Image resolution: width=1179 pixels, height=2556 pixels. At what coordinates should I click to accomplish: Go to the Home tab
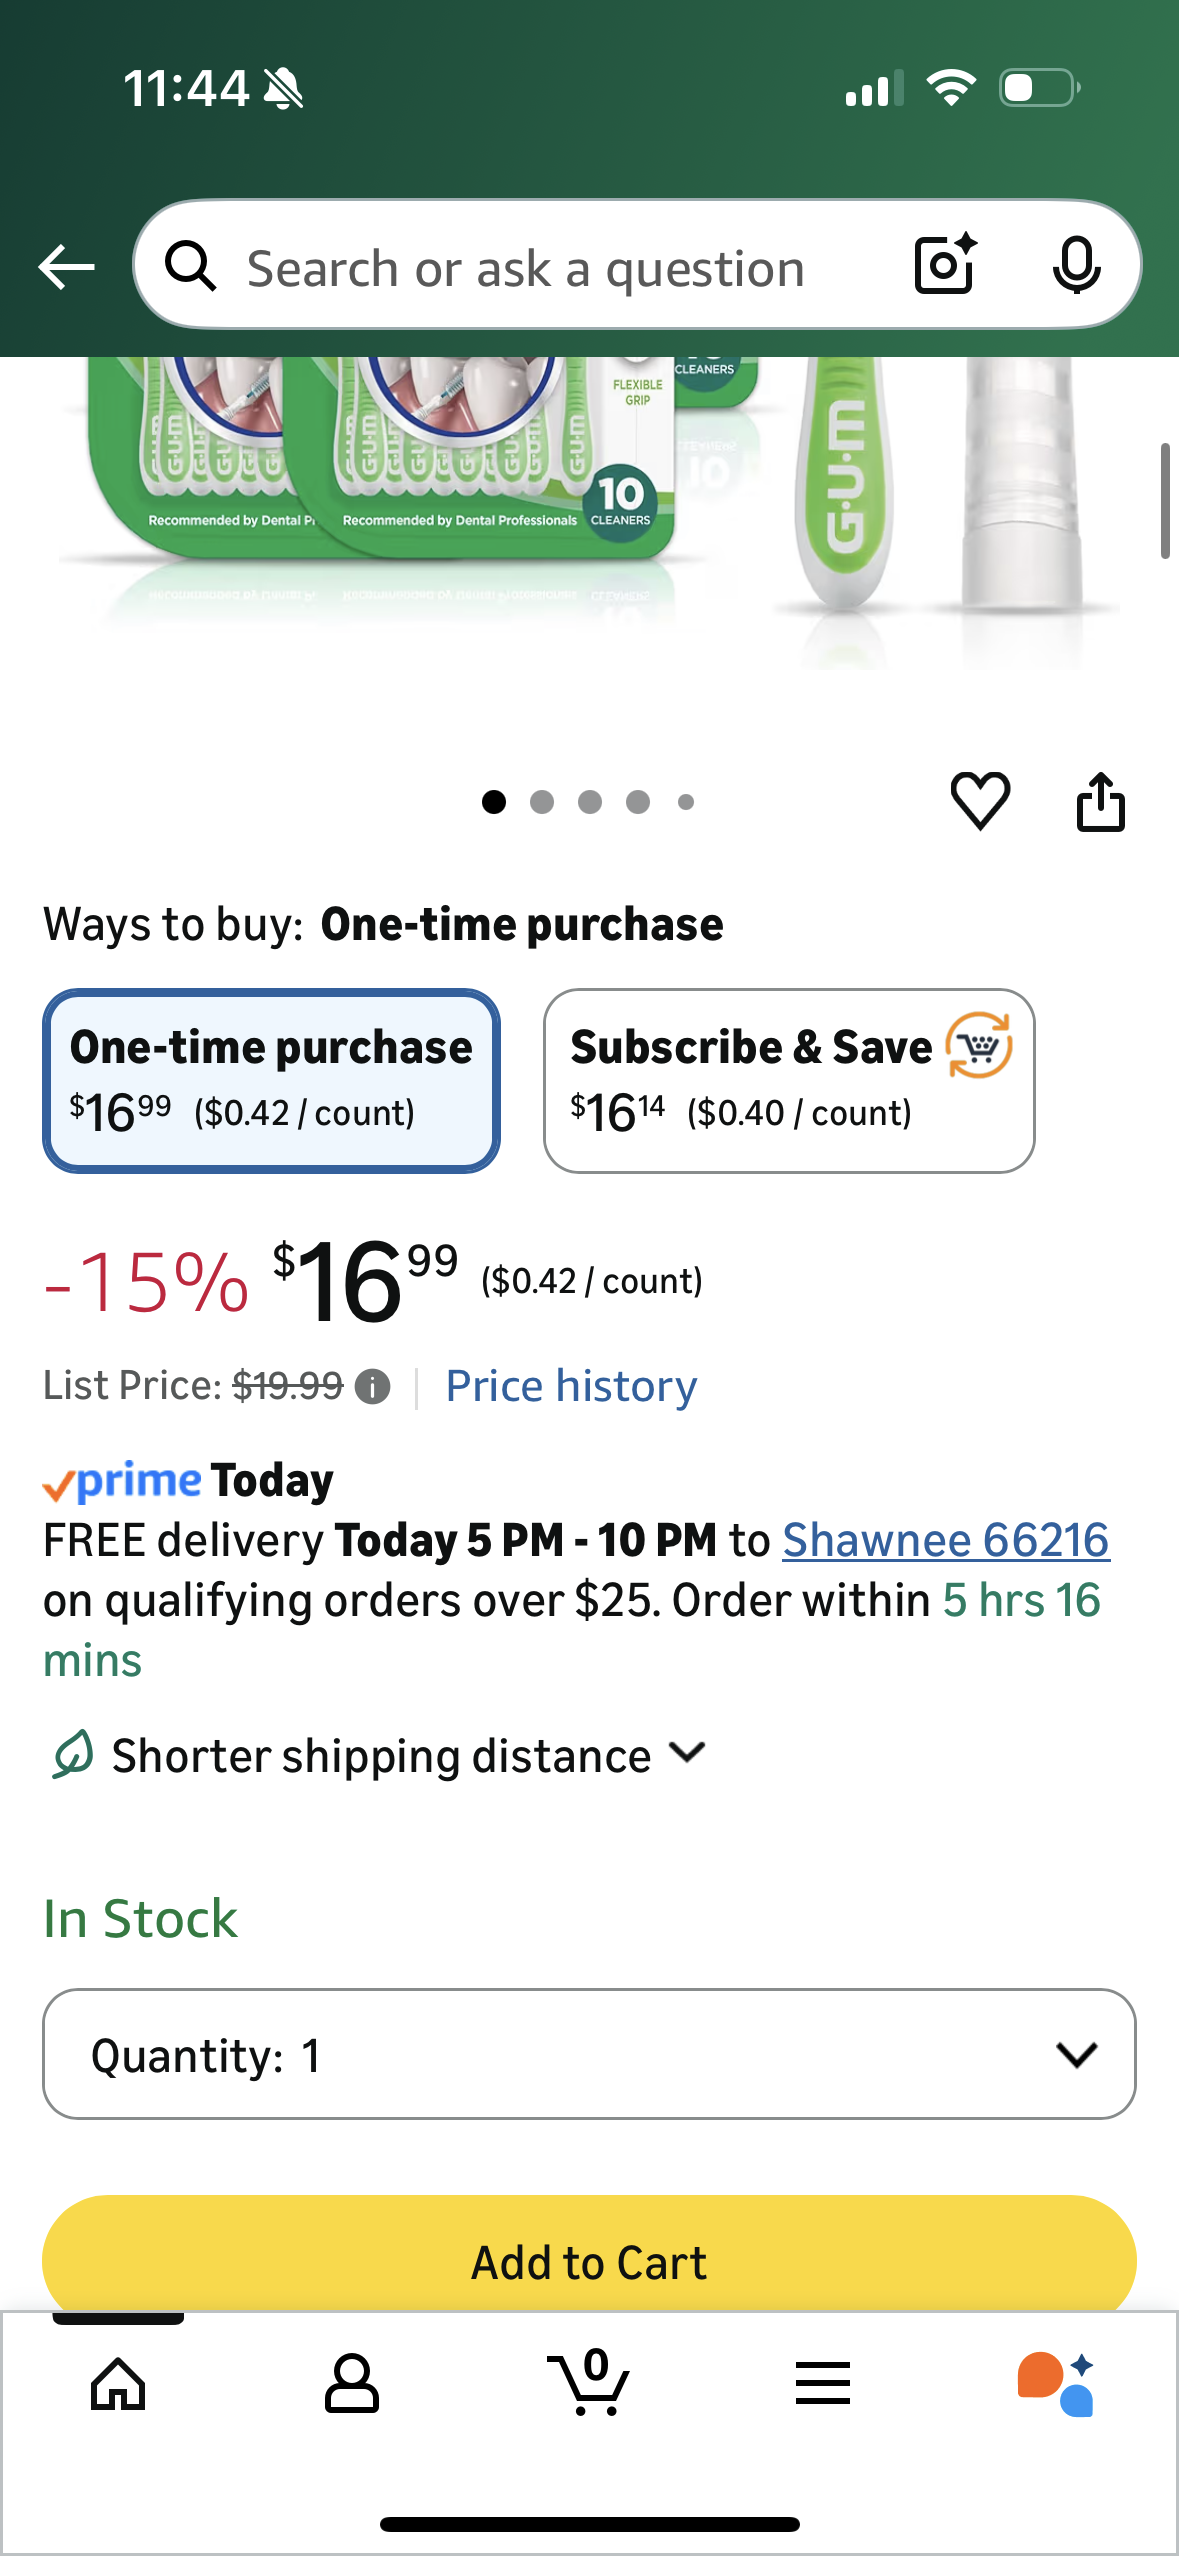pyautogui.click(x=118, y=2384)
